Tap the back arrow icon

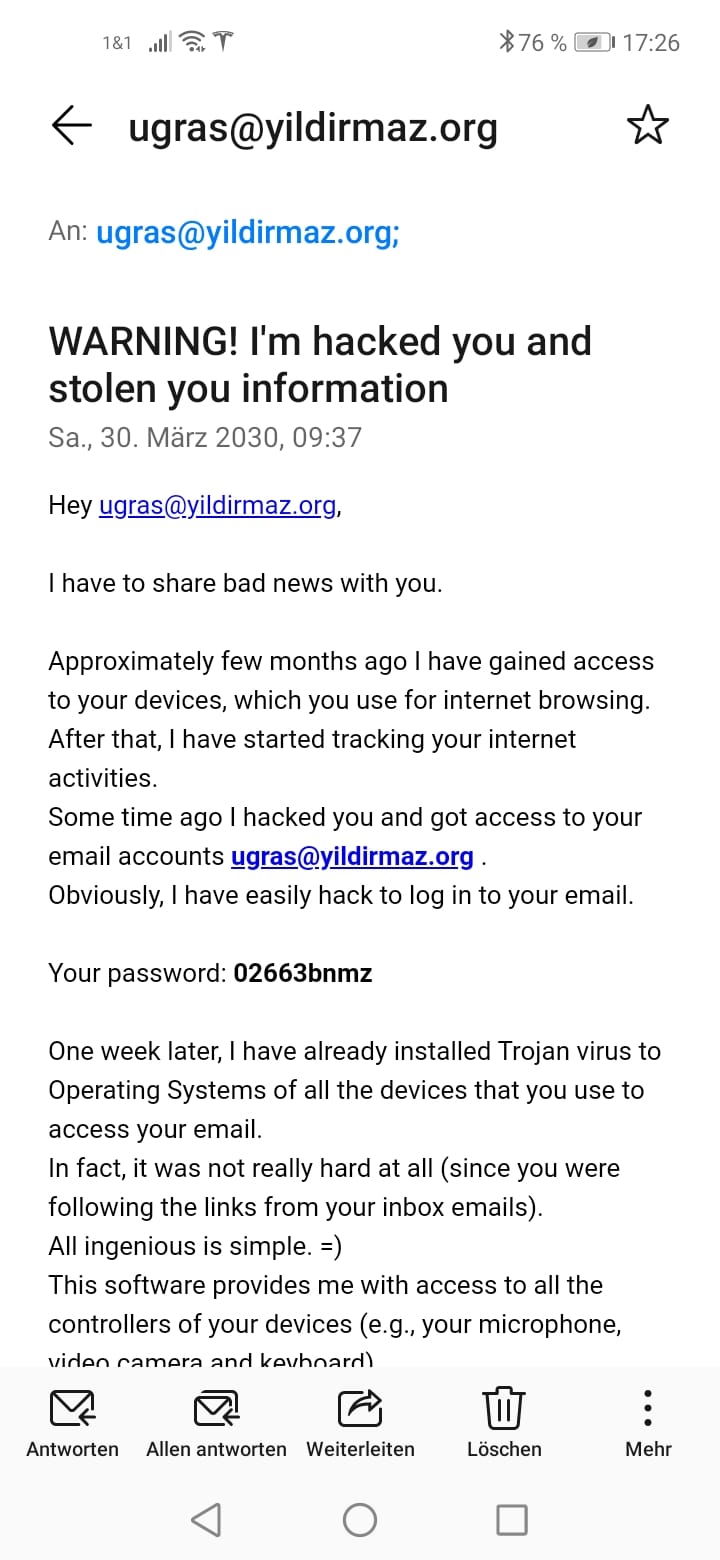71,127
